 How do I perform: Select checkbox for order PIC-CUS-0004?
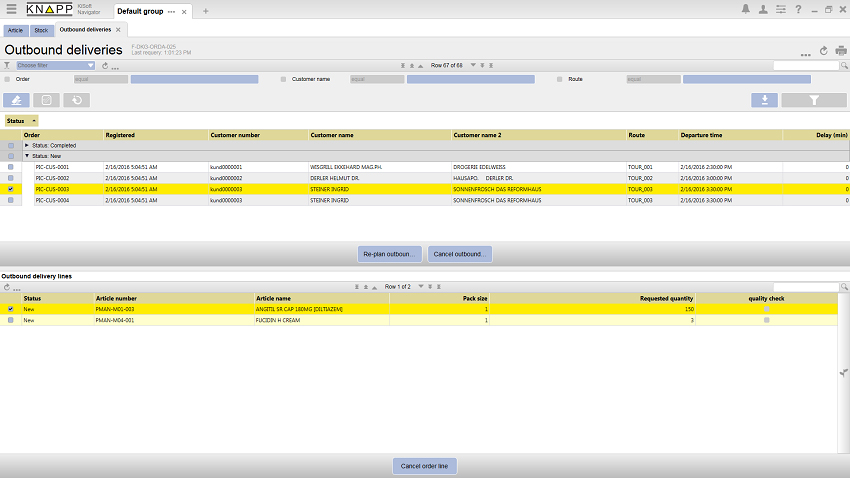point(10,200)
